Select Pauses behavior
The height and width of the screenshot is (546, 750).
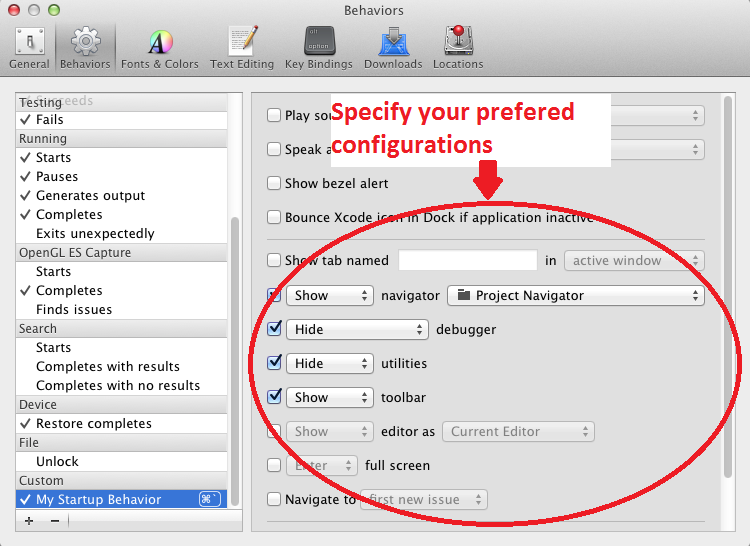click(x=121, y=176)
